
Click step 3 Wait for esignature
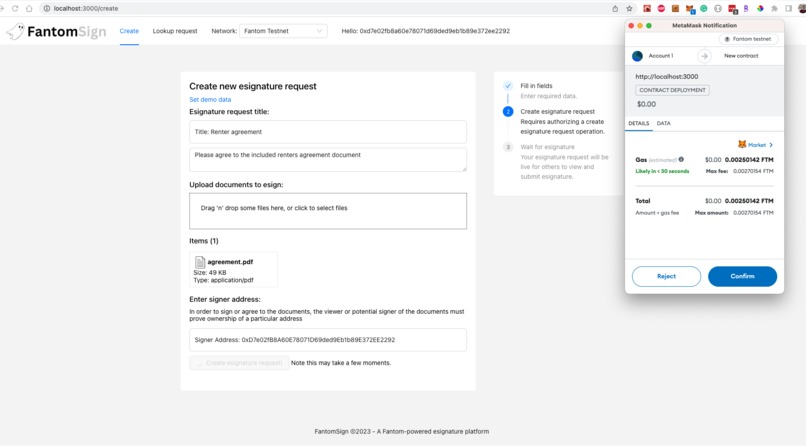coord(547,147)
